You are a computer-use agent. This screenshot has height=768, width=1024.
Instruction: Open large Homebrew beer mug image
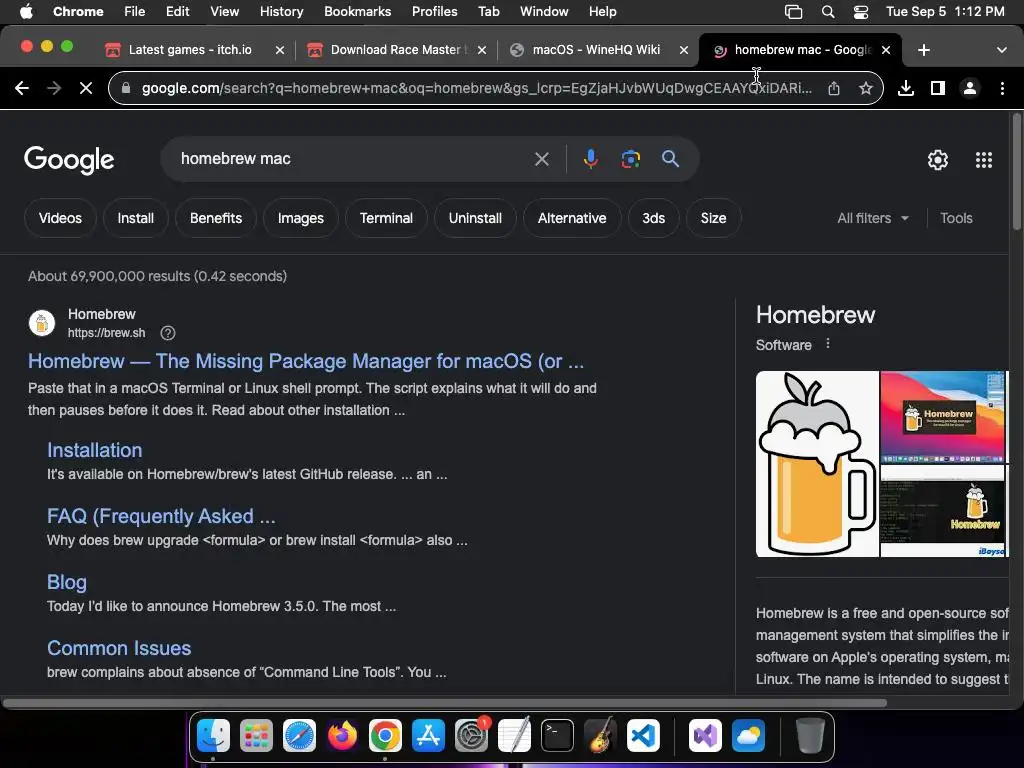pos(817,464)
